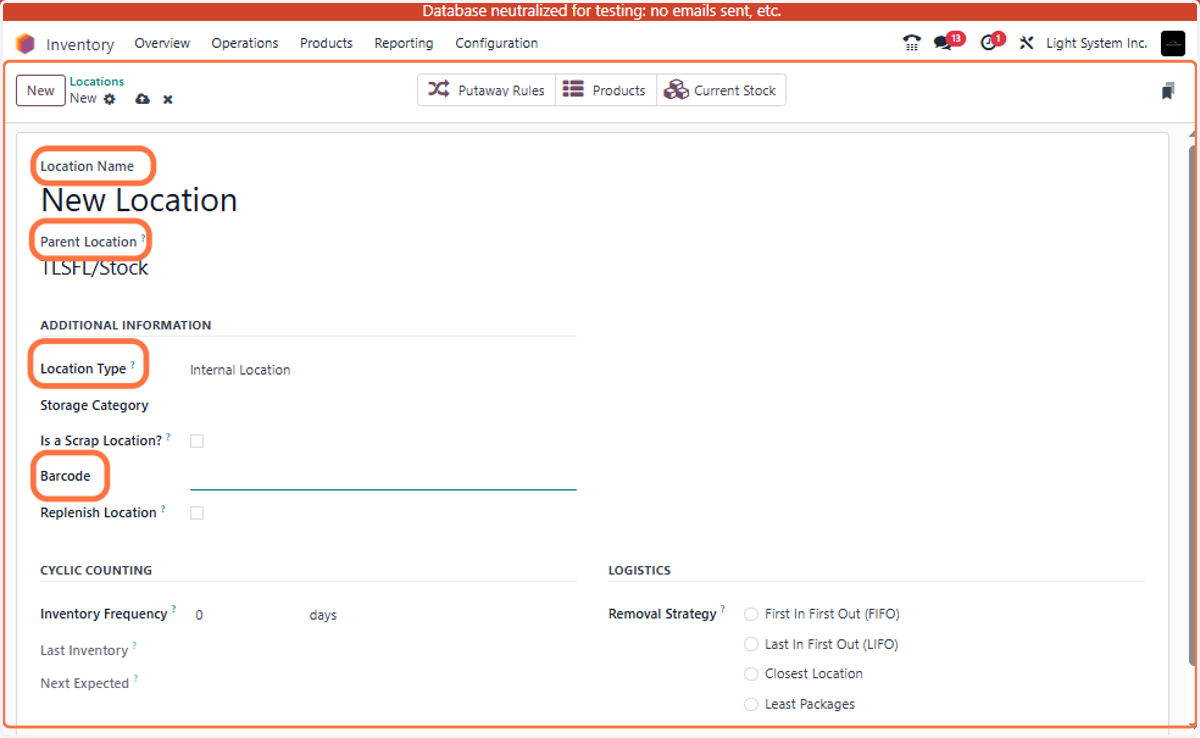Save record with the cloud upload icon
This screenshot has height=738, width=1200.
[x=143, y=99]
